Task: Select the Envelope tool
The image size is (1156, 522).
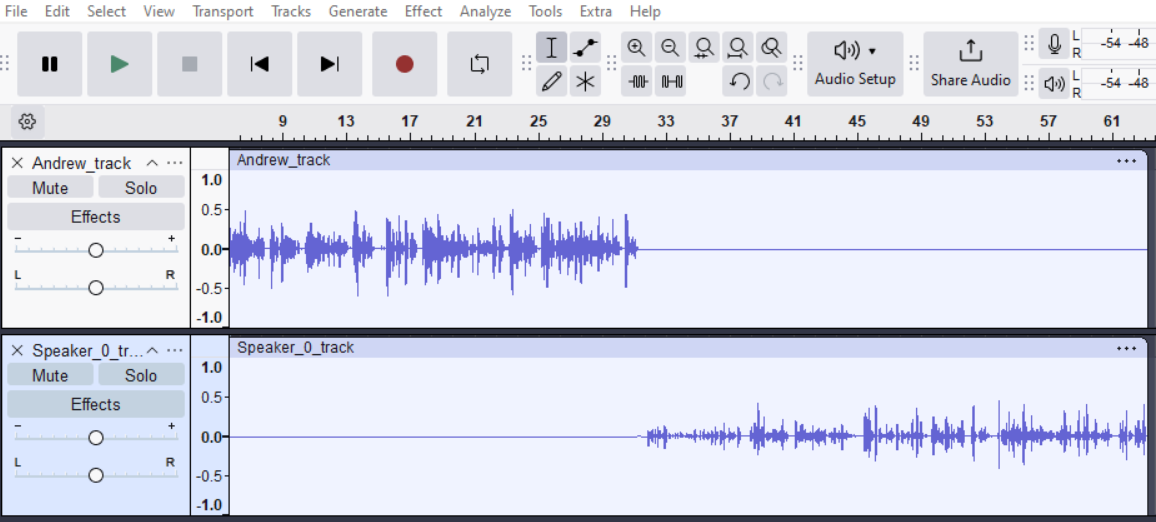Action: [x=586, y=47]
